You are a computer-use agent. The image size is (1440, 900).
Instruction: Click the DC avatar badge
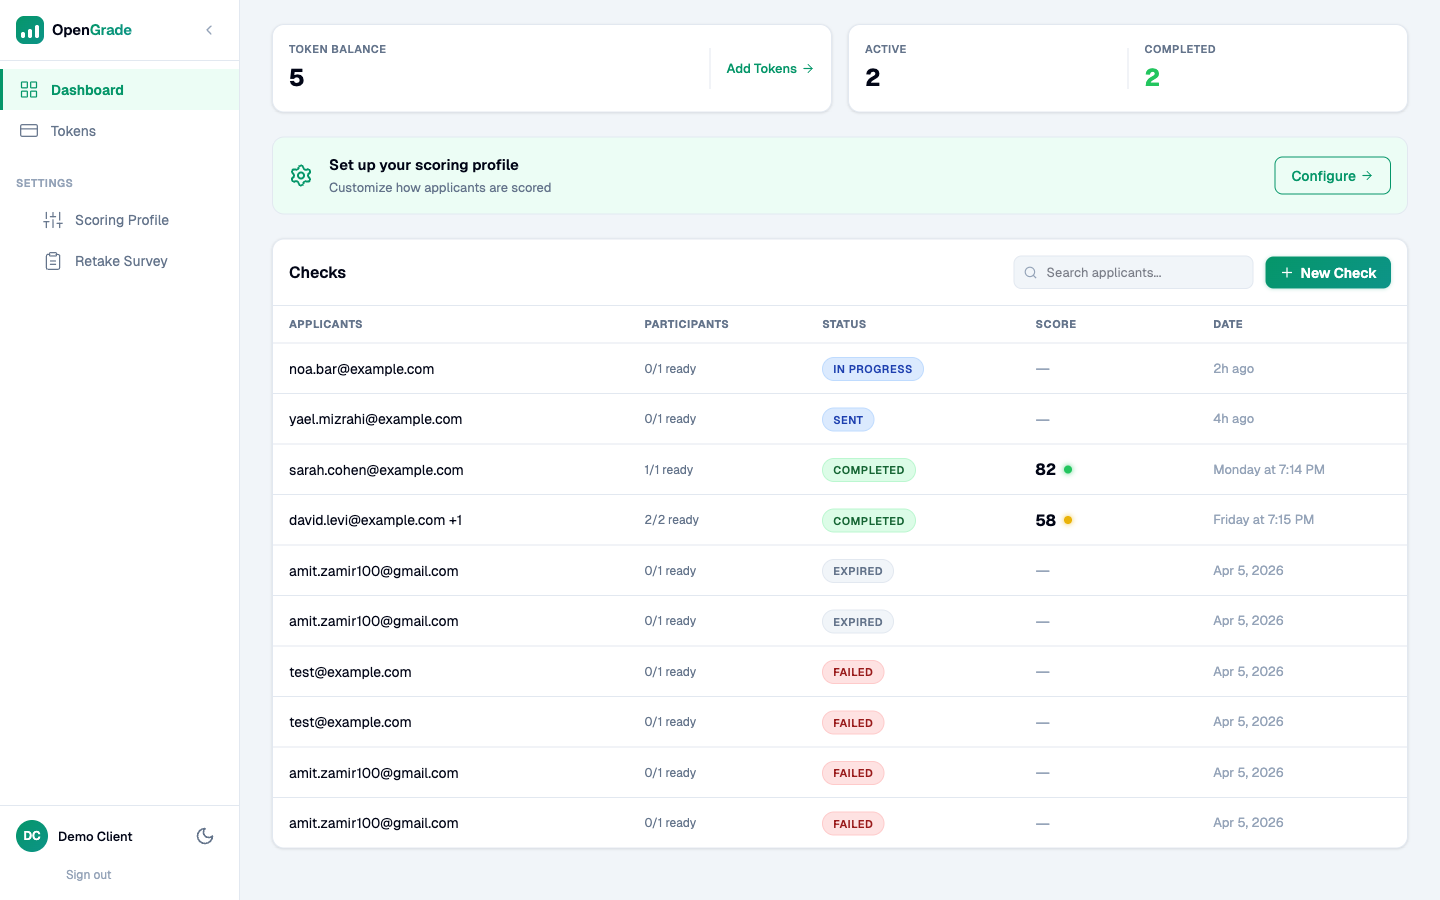31,836
